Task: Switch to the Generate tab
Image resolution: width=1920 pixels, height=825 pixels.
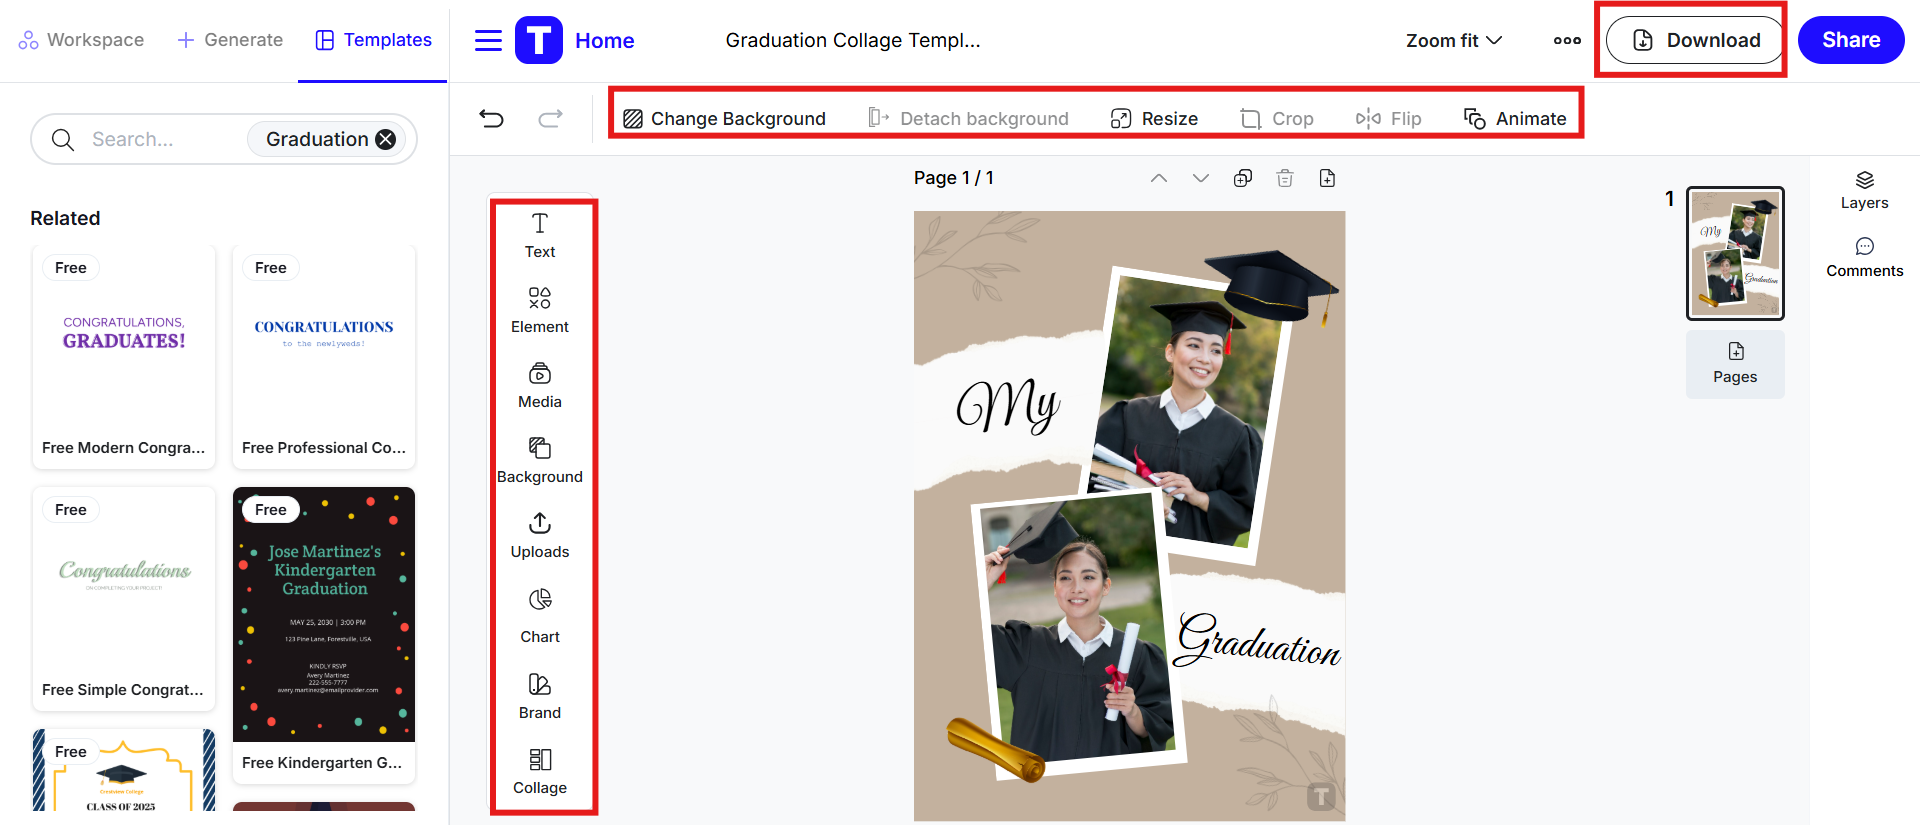Action: point(230,40)
